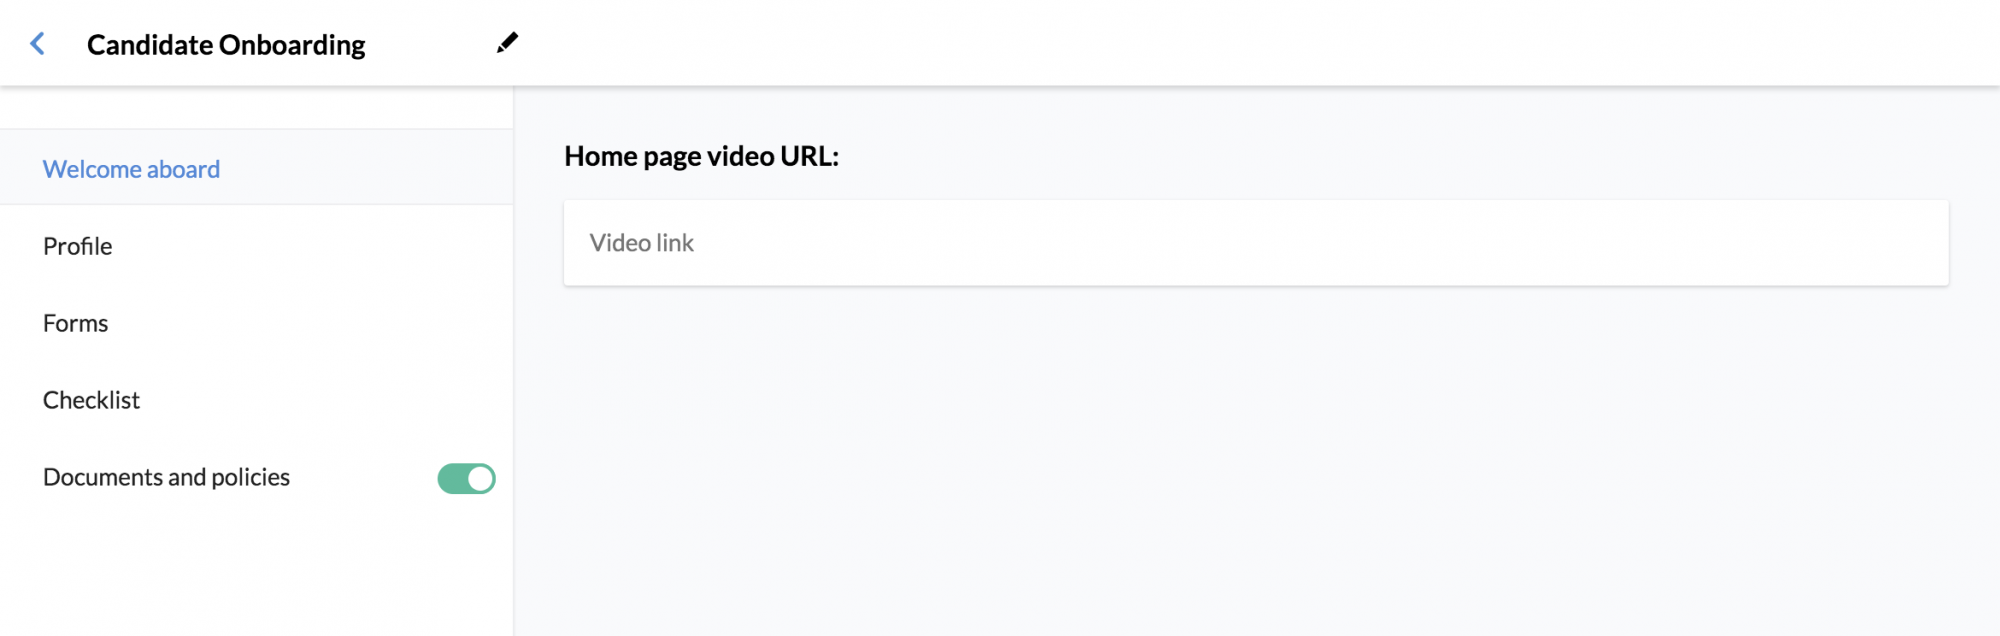Switch to the Profile section

click(x=77, y=246)
